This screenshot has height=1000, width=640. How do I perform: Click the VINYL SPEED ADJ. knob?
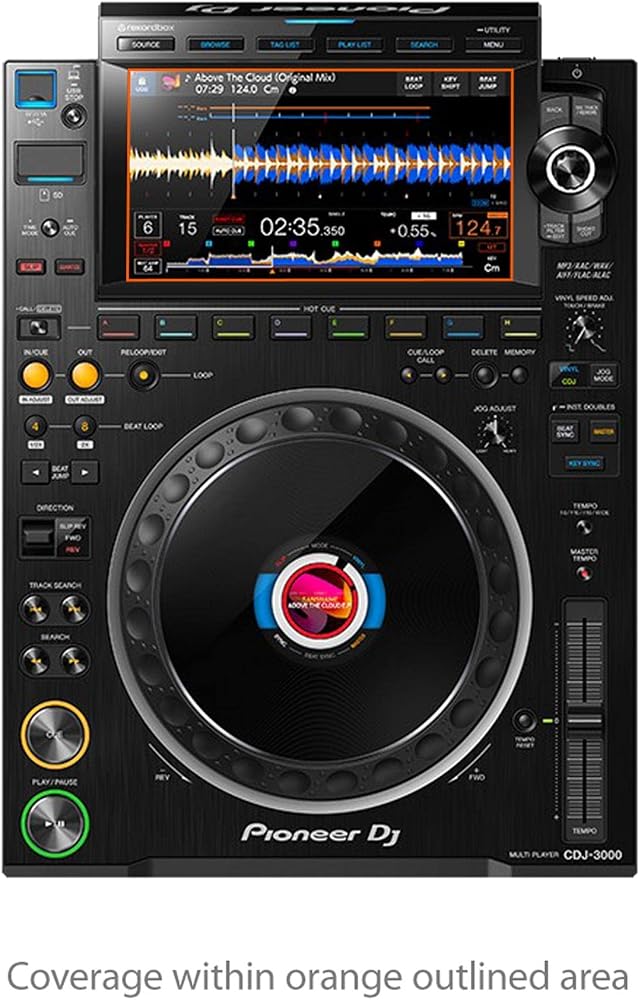[x=585, y=330]
